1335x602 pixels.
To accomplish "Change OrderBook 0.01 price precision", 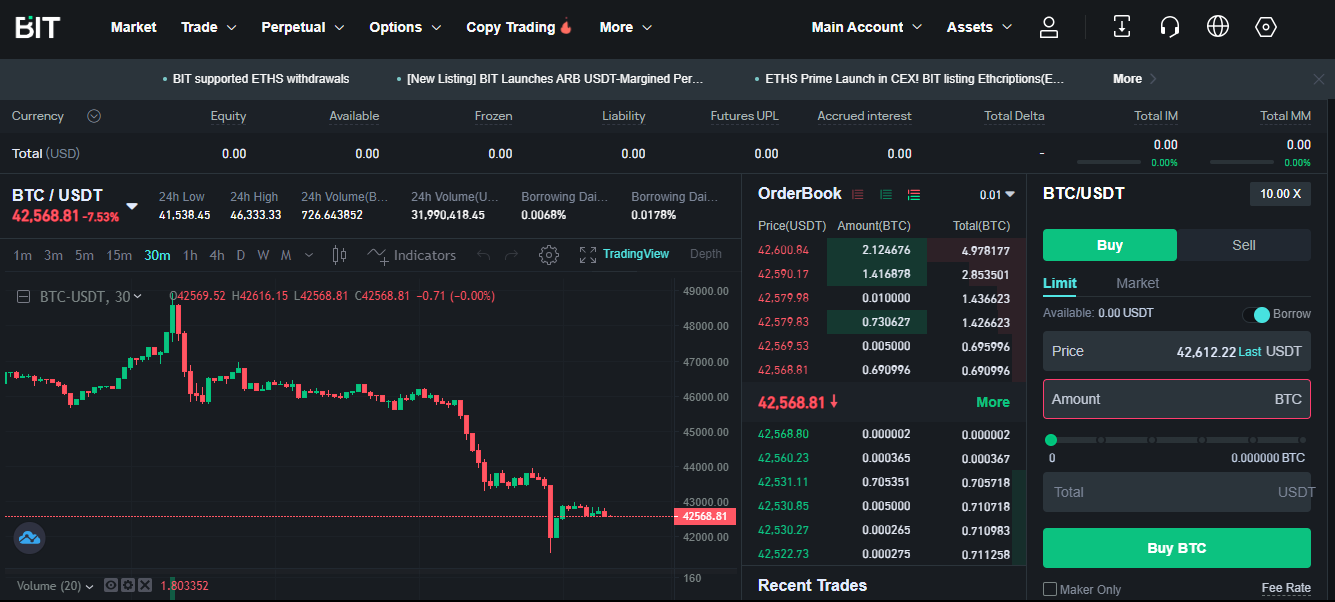I will 997,194.
